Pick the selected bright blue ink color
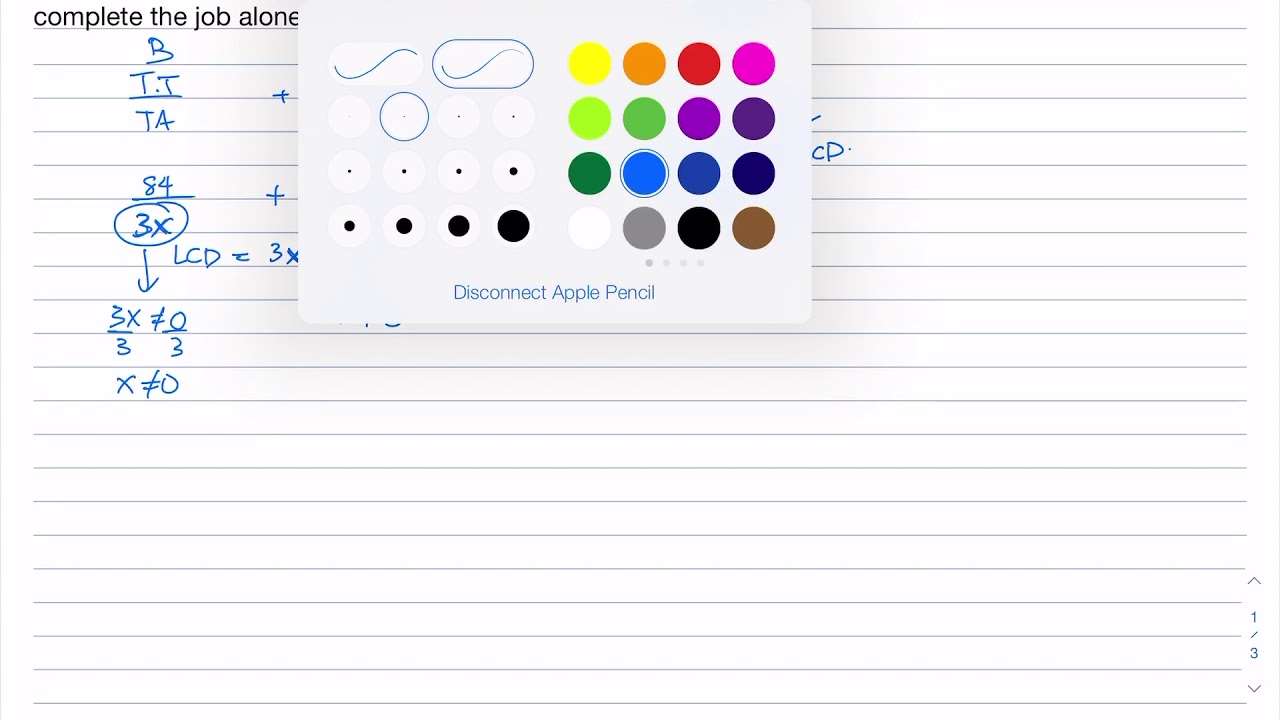This screenshot has width=1280, height=720. 644,174
